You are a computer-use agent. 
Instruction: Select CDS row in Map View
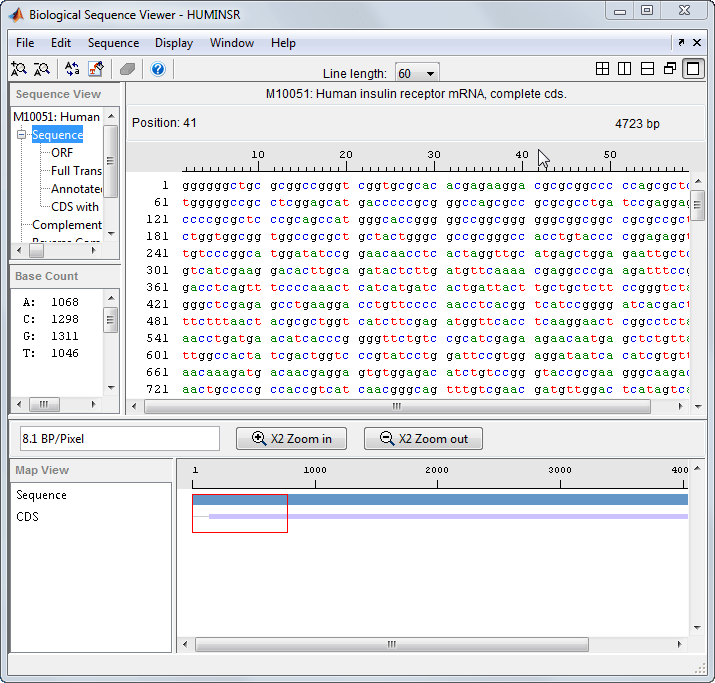(x=27, y=517)
